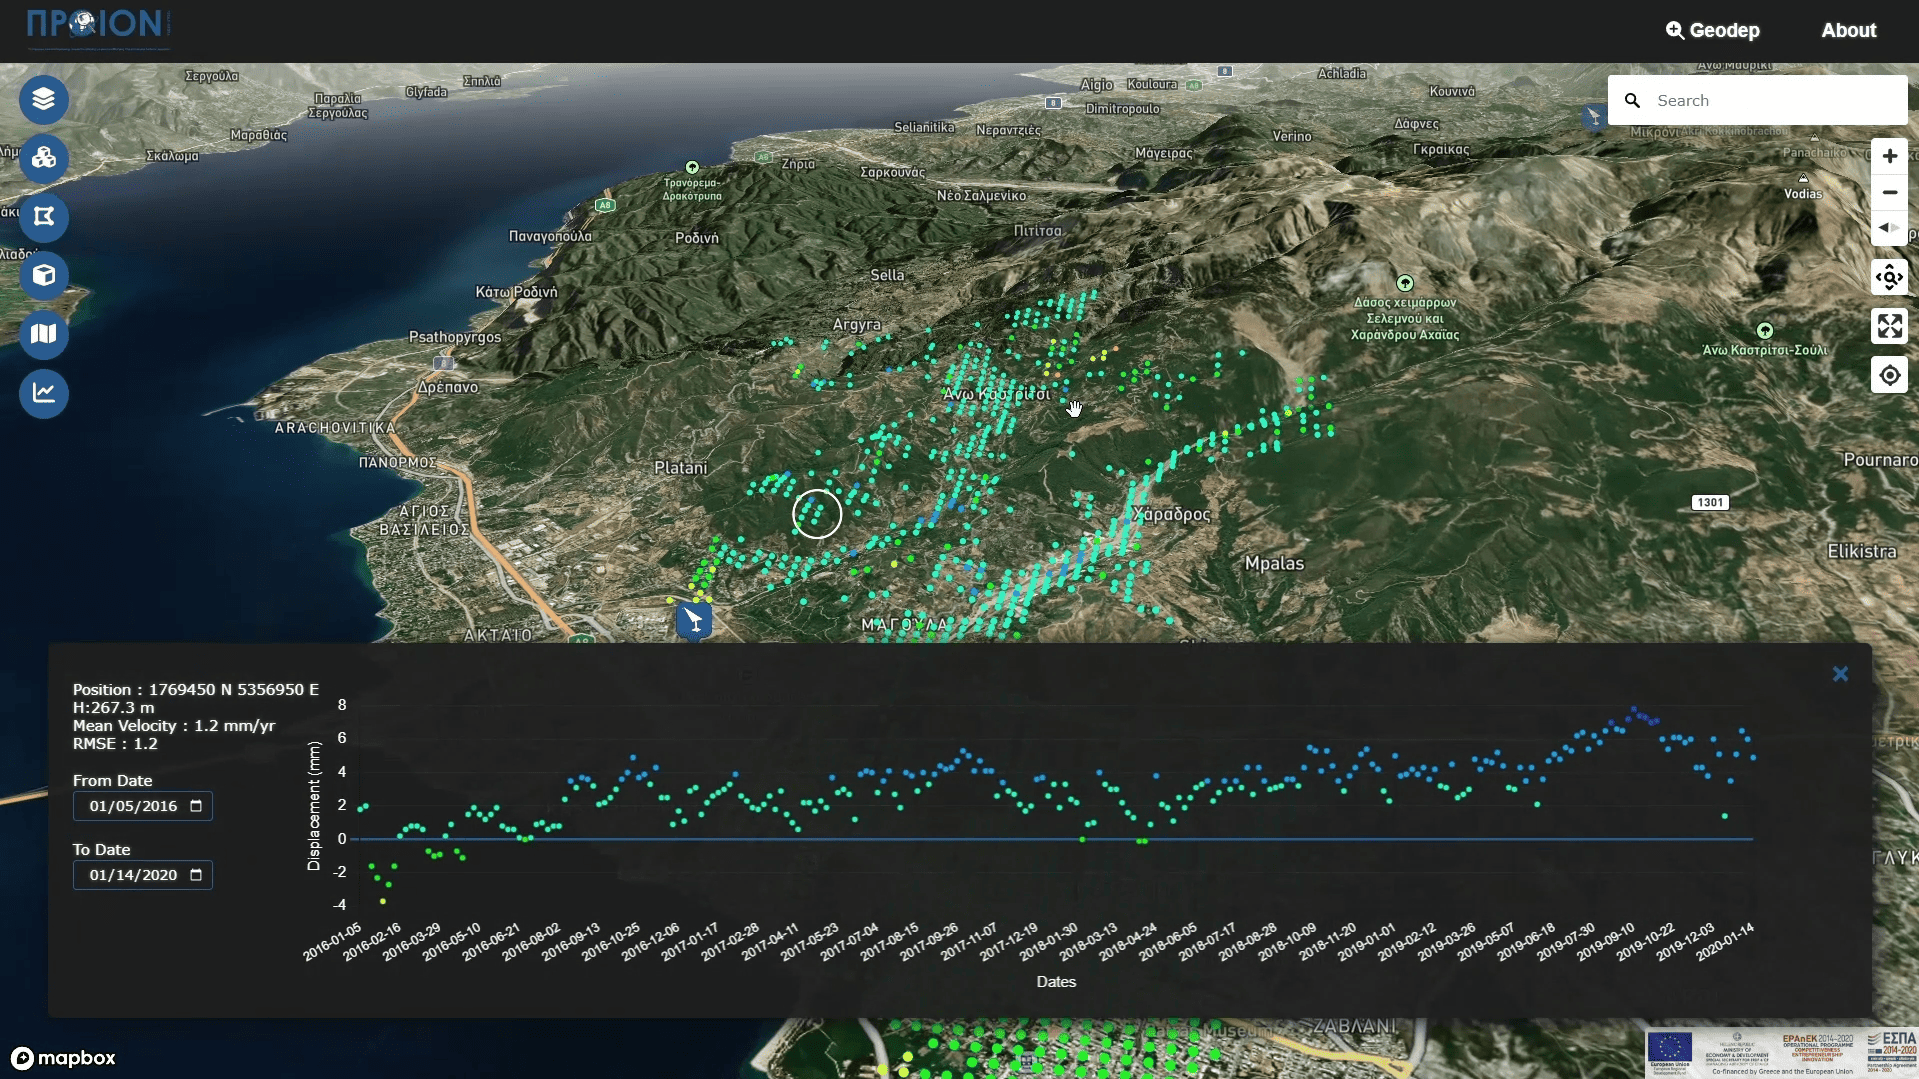1919x1079 pixels.
Task: Click the Platani map label
Action: pos(680,468)
